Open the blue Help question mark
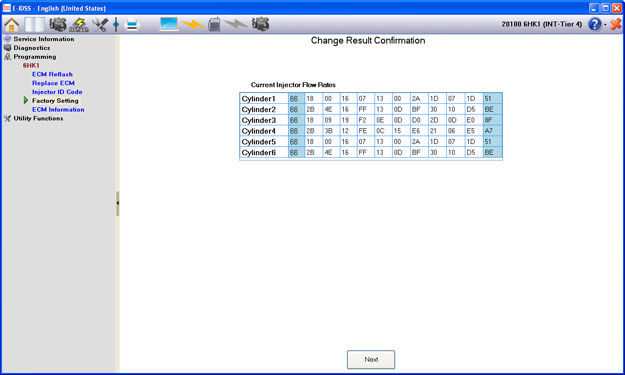Image resolution: width=625 pixels, height=375 pixels. [594, 24]
